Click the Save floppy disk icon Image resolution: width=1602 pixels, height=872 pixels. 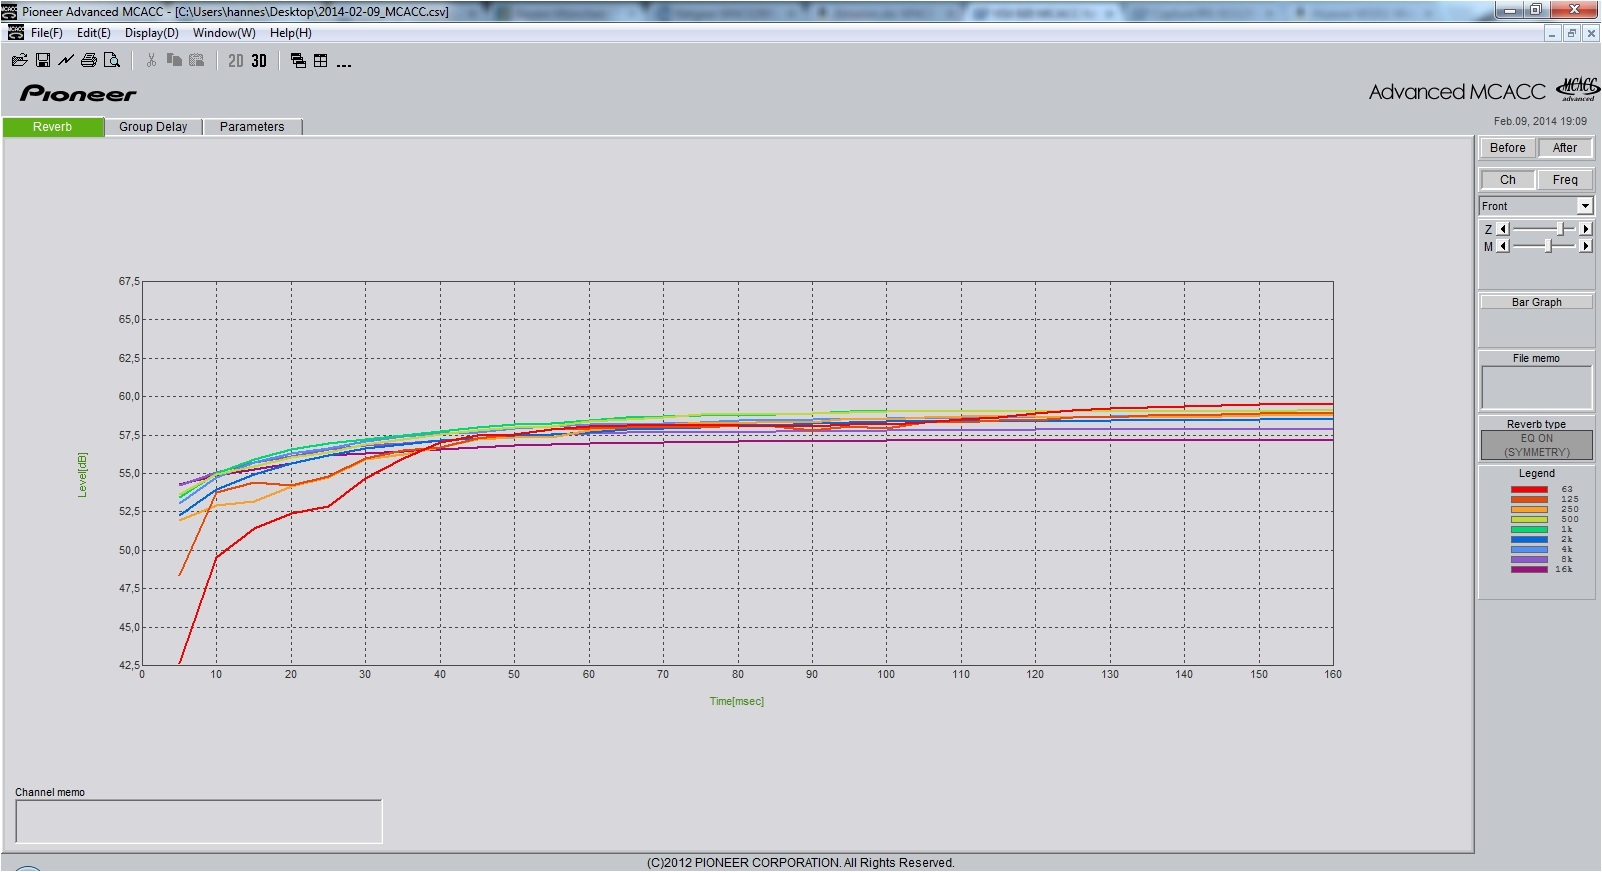pyautogui.click(x=43, y=61)
